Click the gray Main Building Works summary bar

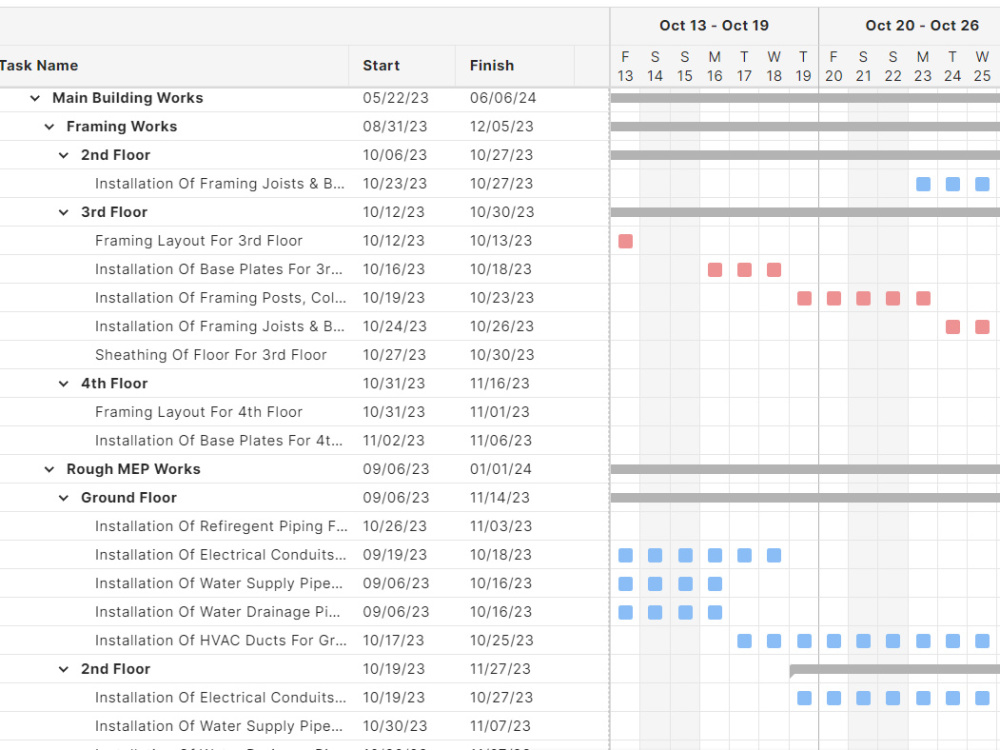click(x=805, y=98)
